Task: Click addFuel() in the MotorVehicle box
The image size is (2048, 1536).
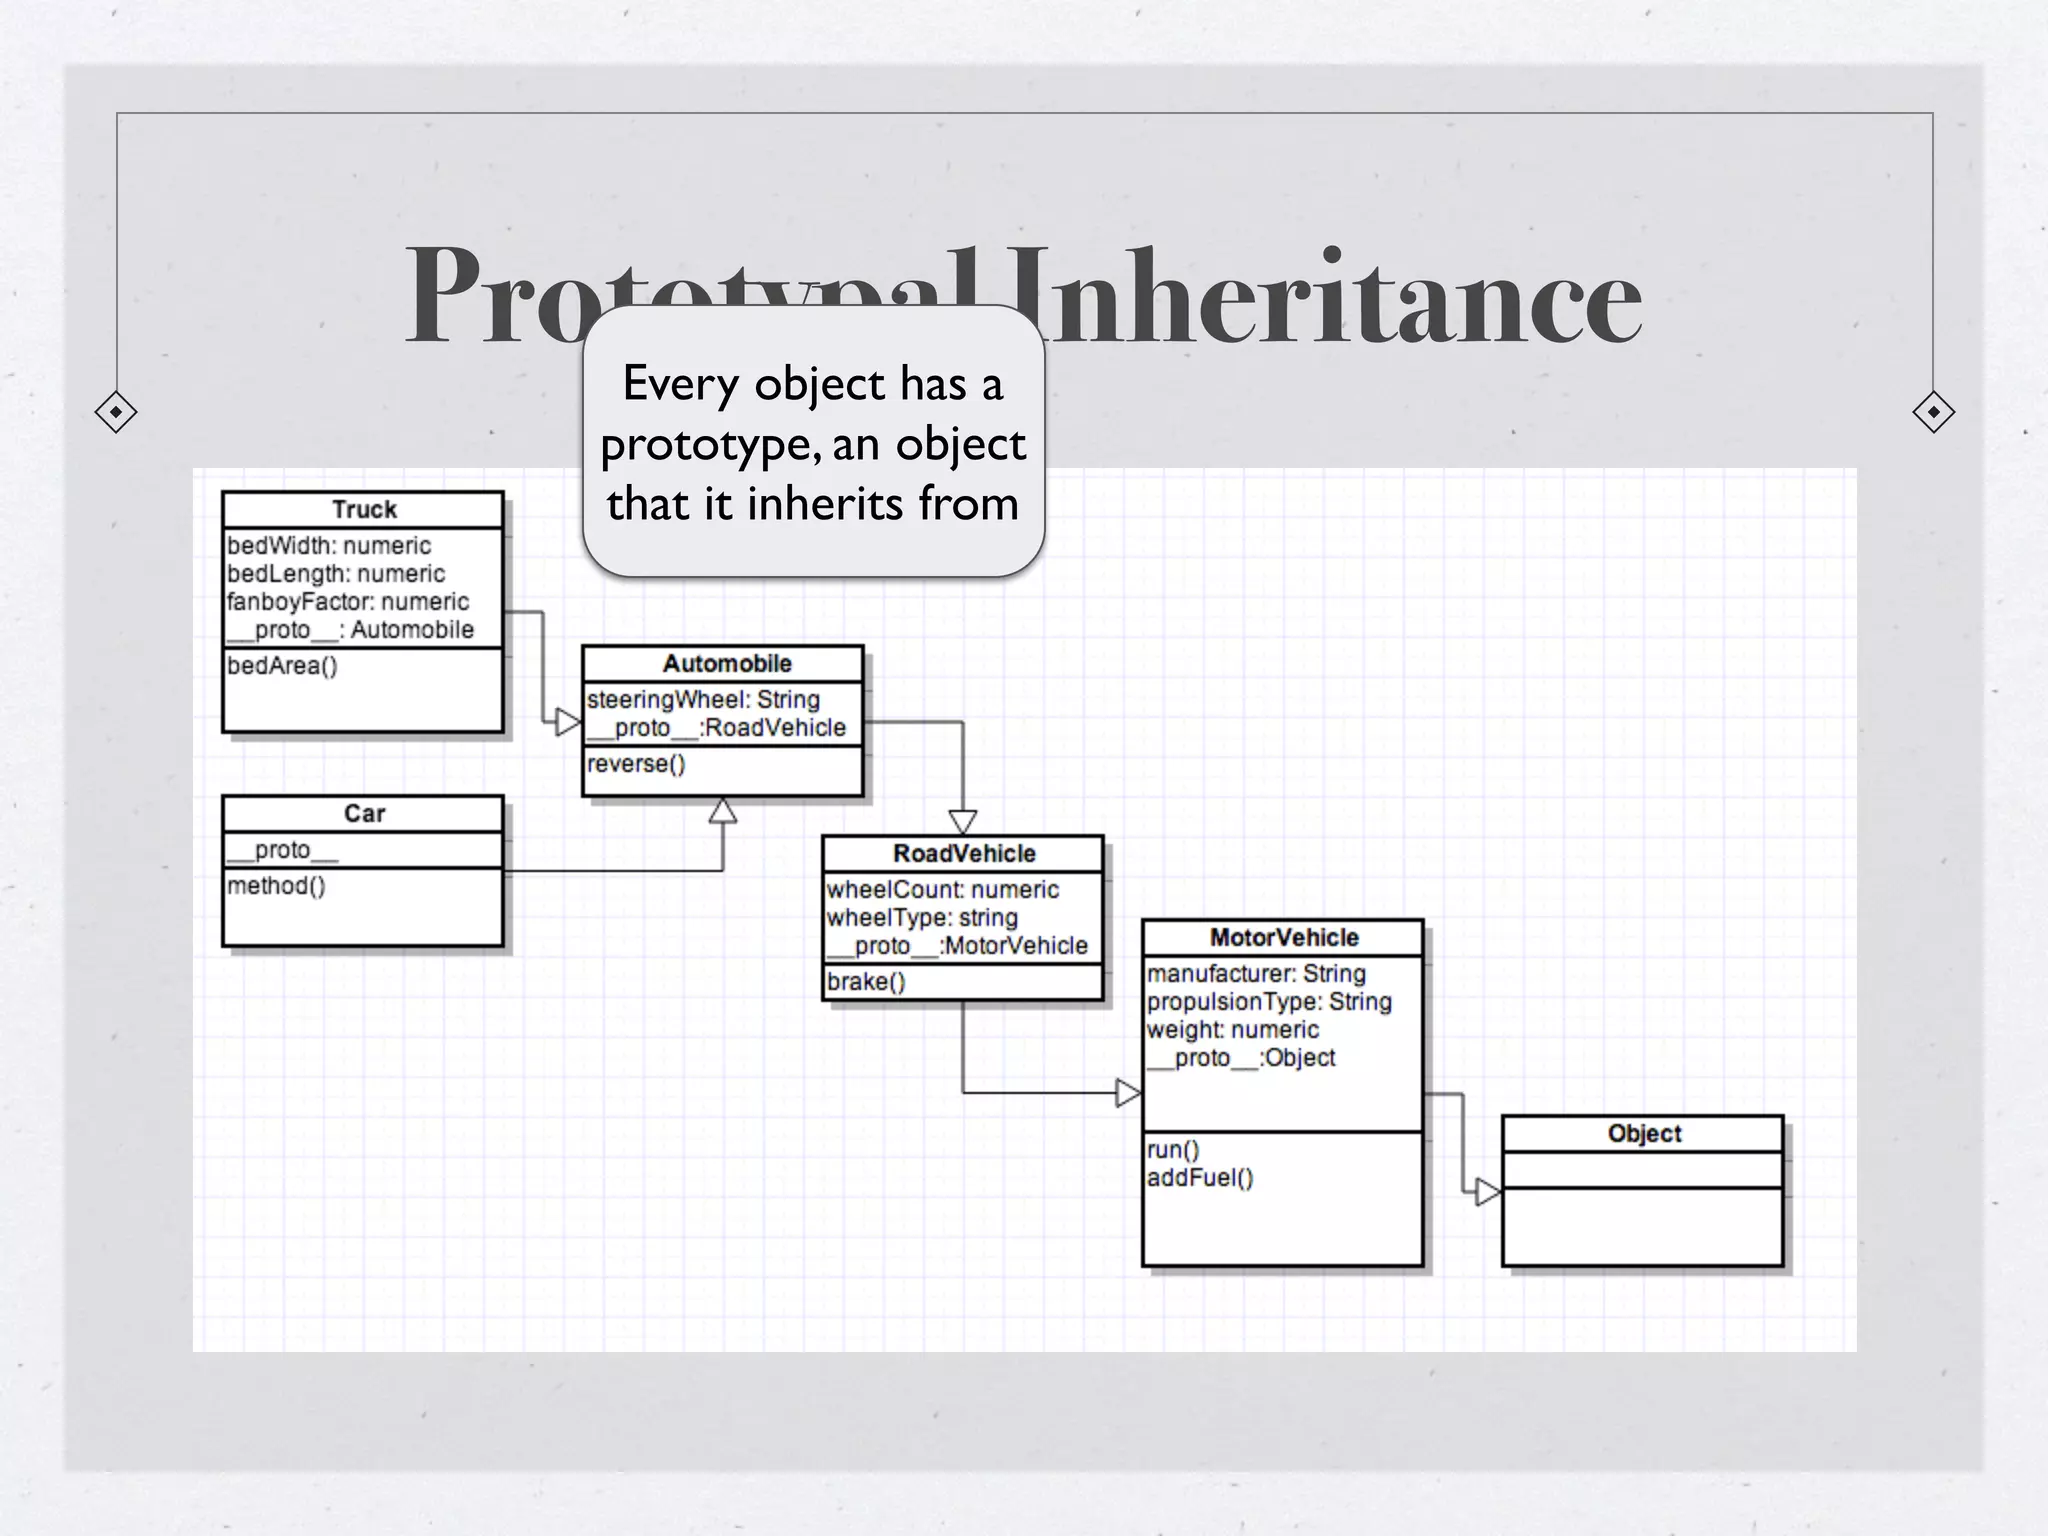Action: [1200, 1178]
